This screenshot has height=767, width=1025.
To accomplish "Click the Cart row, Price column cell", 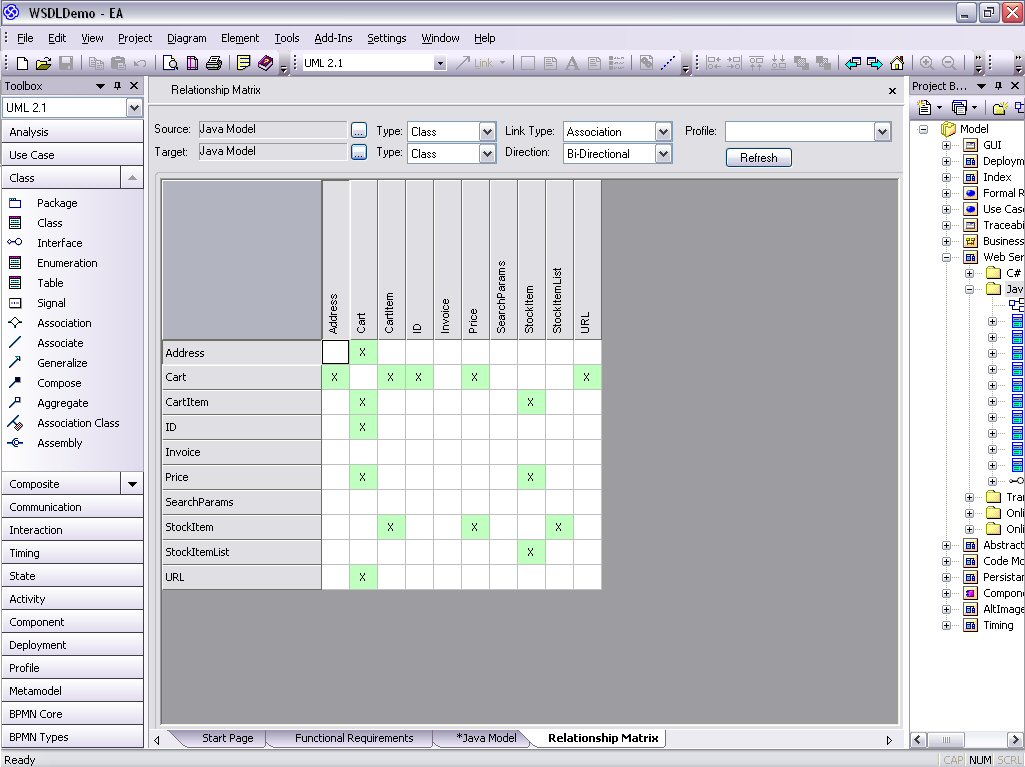I will click(474, 377).
